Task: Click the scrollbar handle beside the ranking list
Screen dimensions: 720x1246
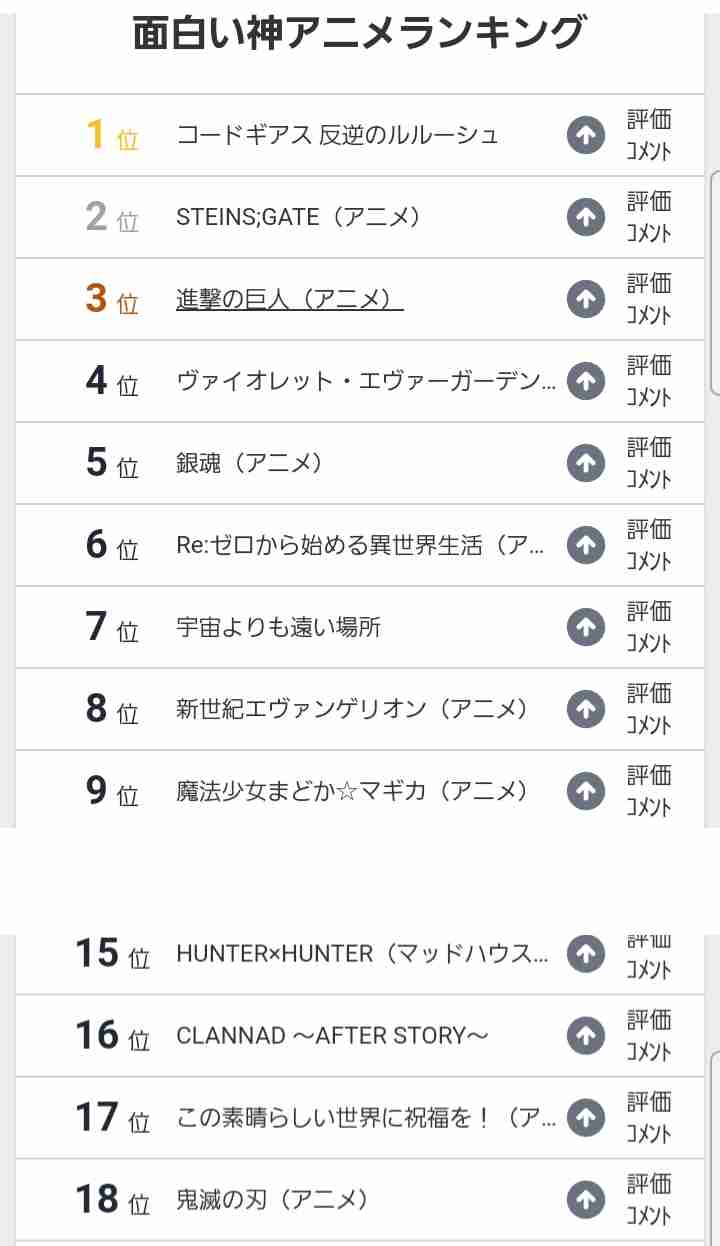Action: [714, 282]
